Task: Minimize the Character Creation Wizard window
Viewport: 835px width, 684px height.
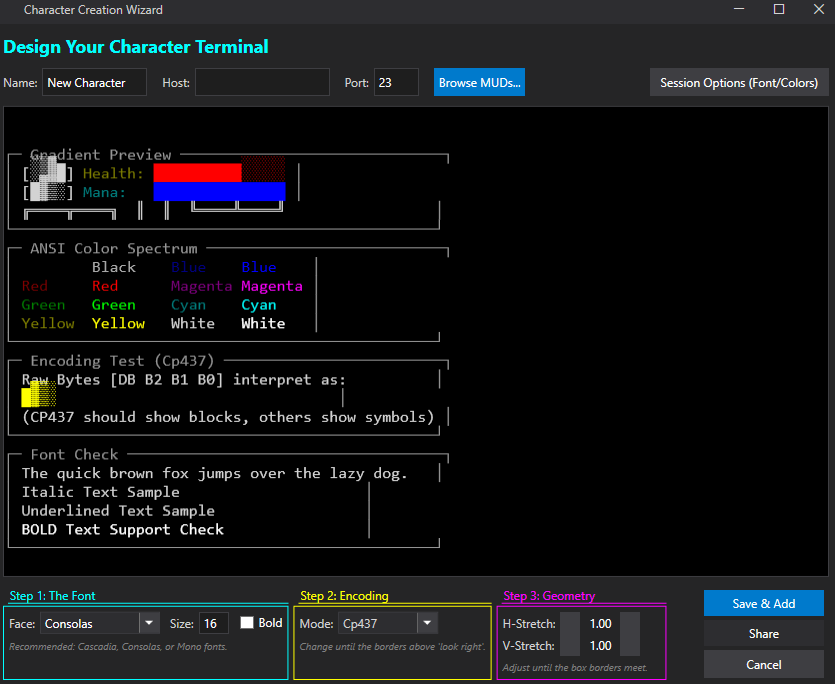Action: tap(739, 9)
